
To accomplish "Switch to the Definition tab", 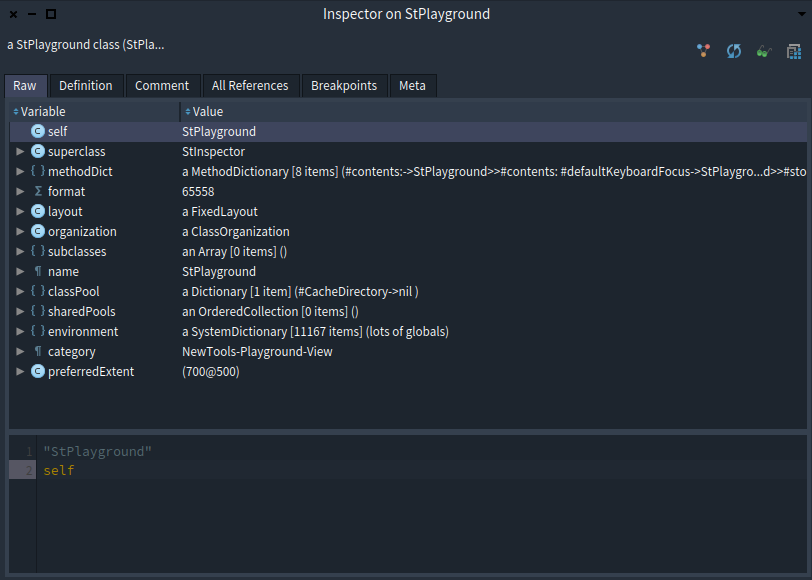I will [85, 85].
